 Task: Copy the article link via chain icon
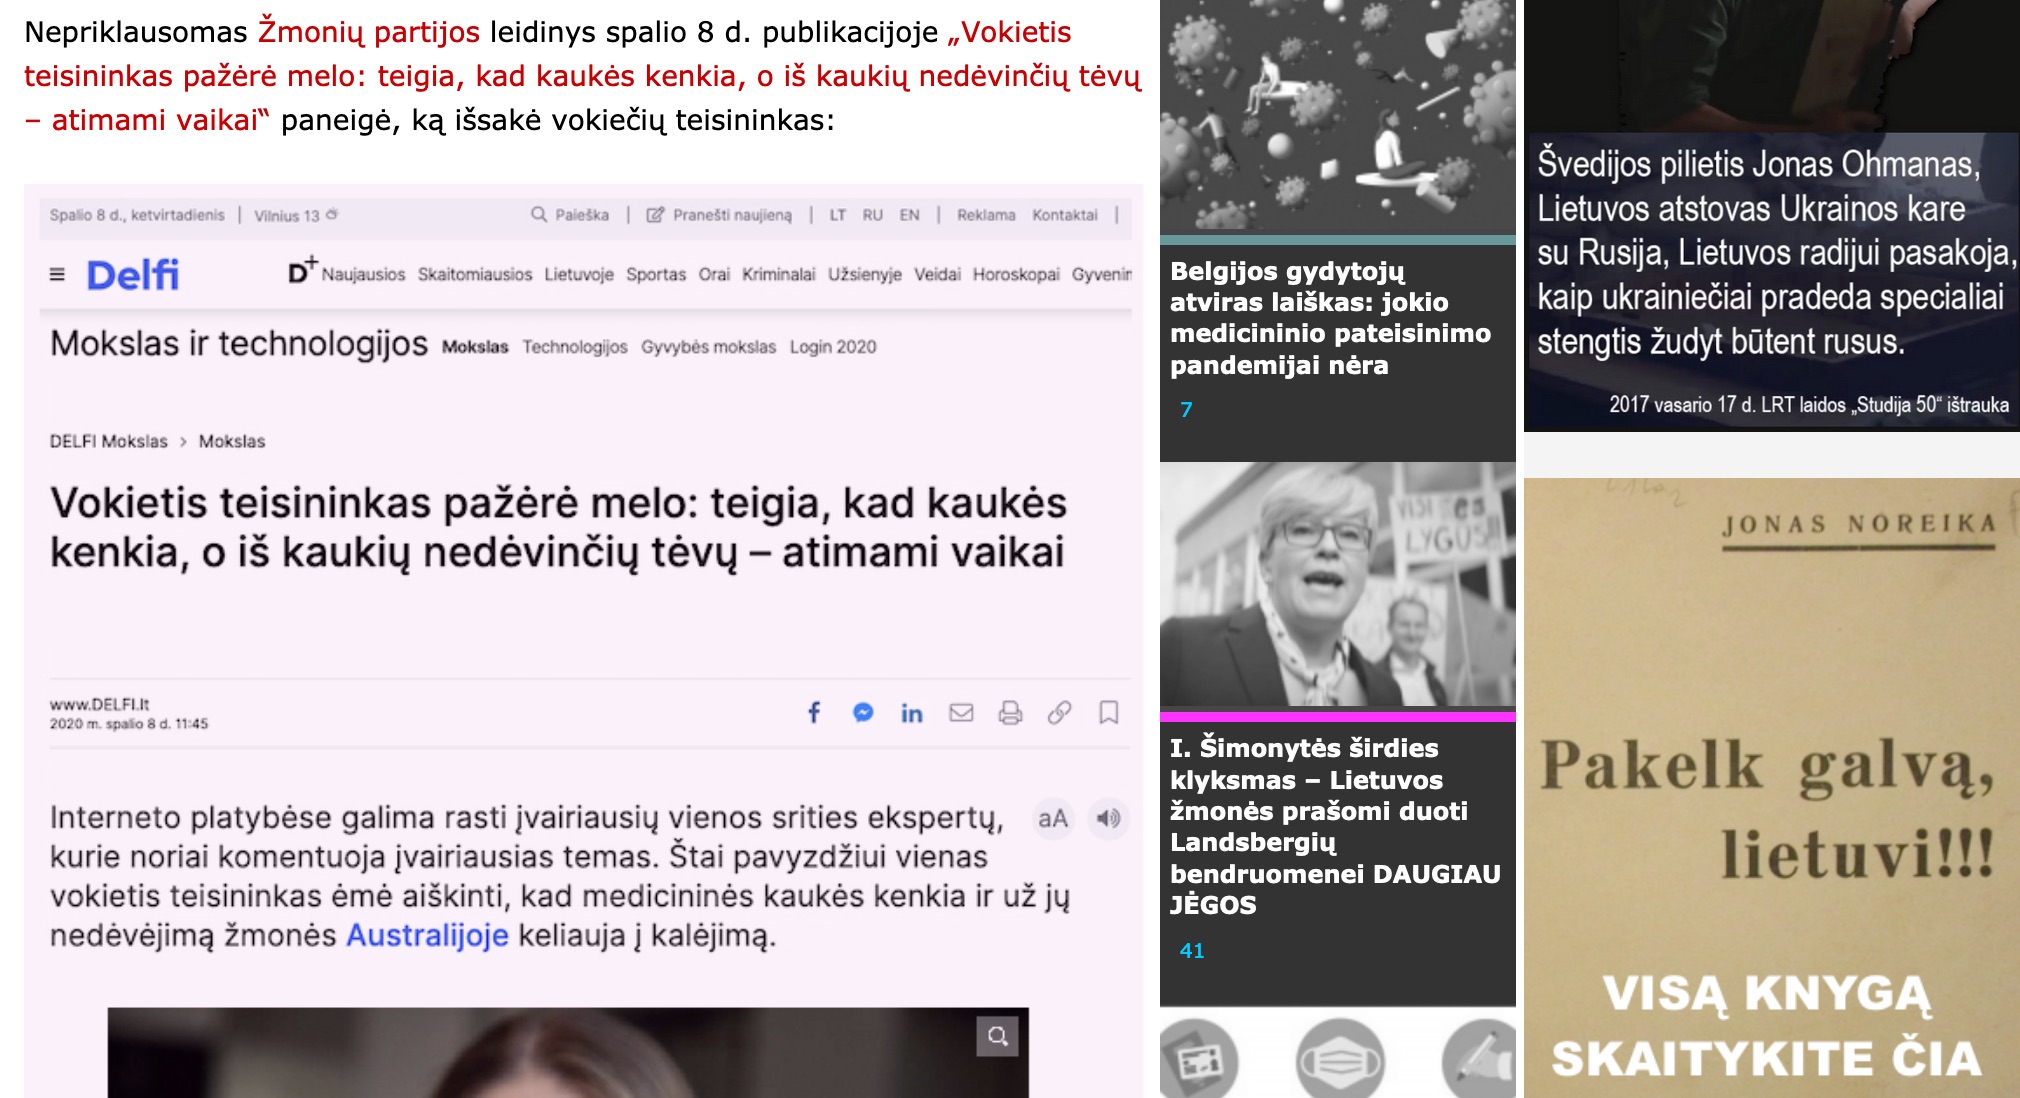[x=1059, y=712]
